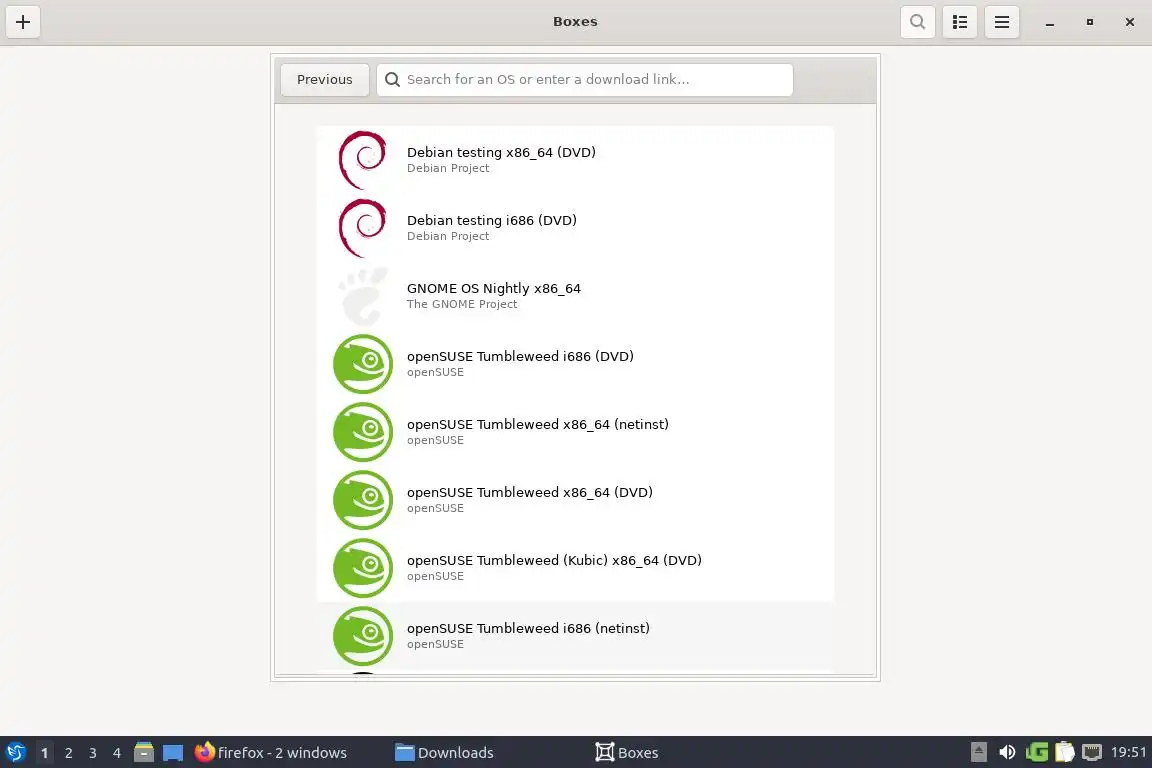Close the Boxes window
Image resolution: width=1152 pixels, height=768 pixels.
point(1130,22)
